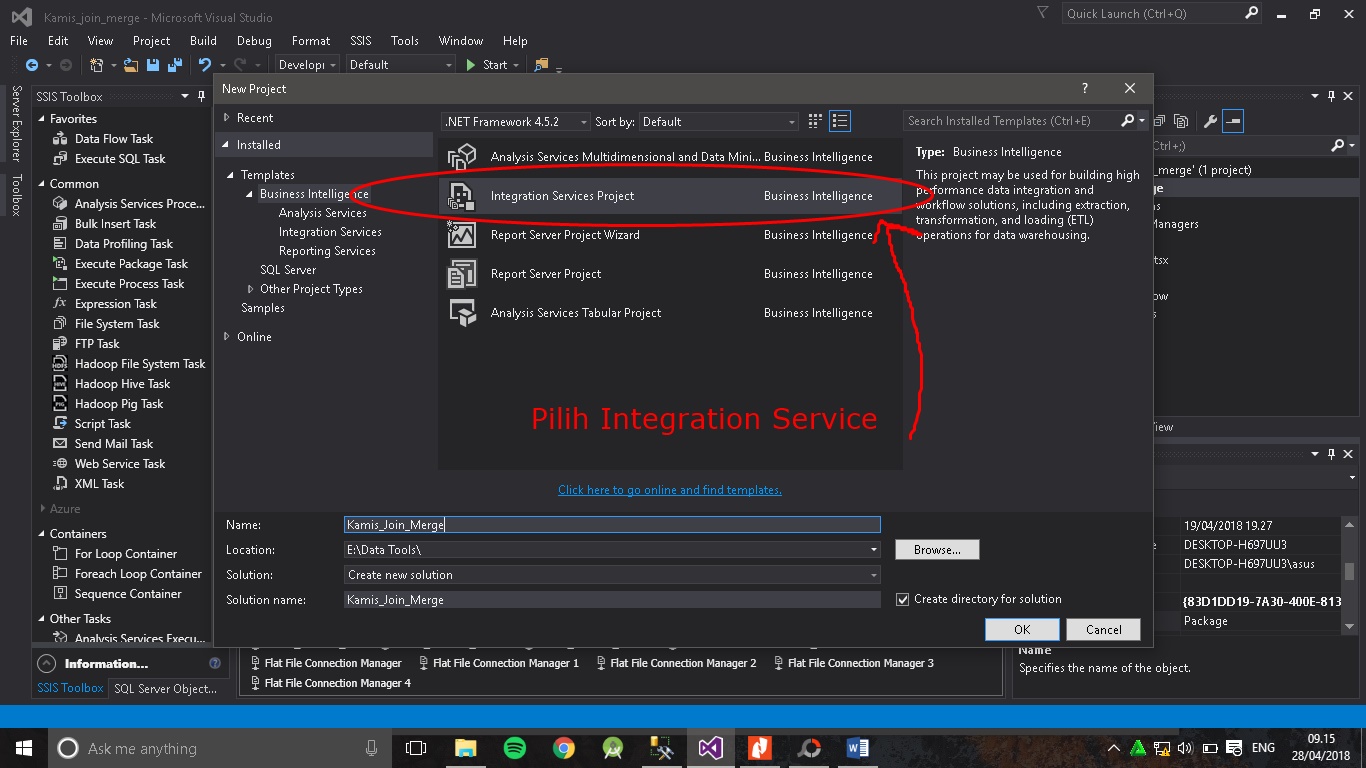Click OK to create the project
Screen dimensions: 1366x768
click(1022, 630)
